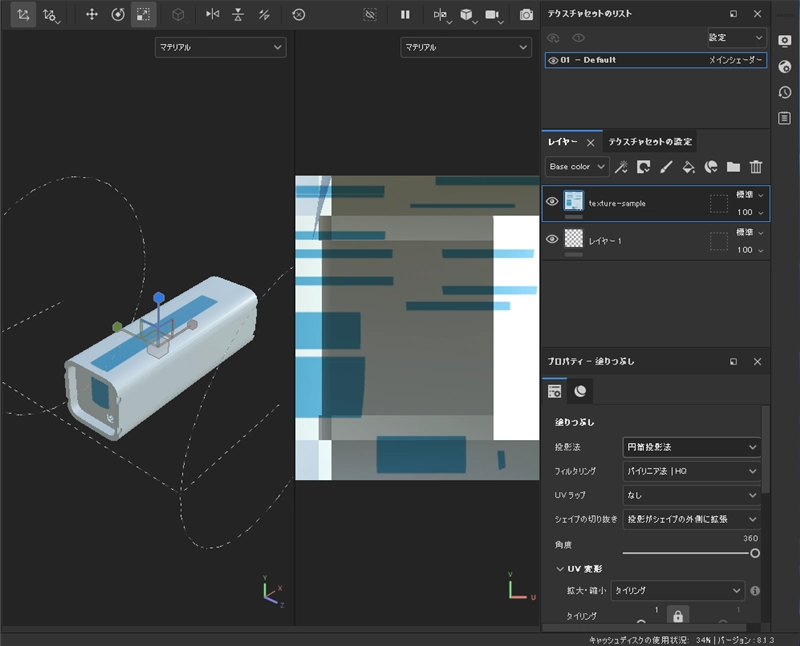The image size is (800, 646).
Task: Hide the レイヤー 1 layer
Action: pos(552,239)
